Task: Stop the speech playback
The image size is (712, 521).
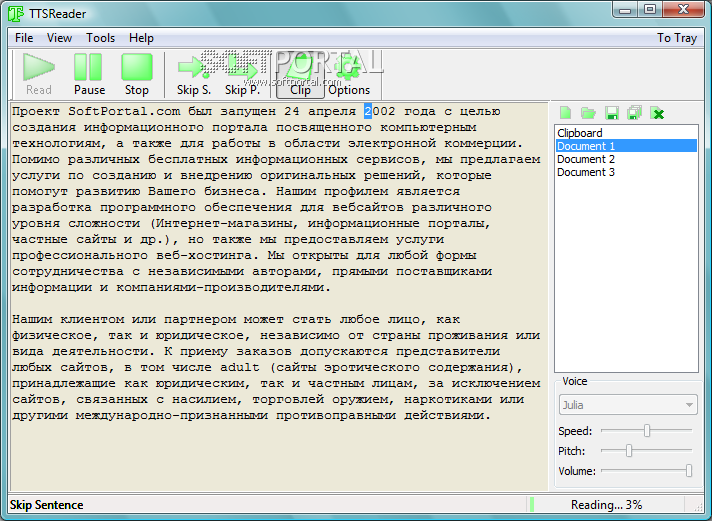Action: tap(137, 74)
